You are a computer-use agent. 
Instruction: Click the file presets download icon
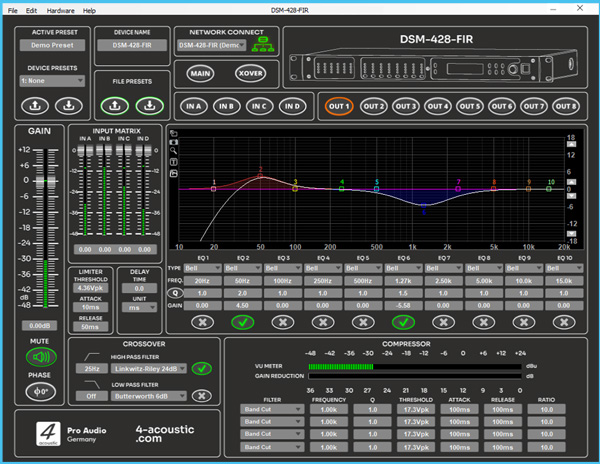coord(149,104)
